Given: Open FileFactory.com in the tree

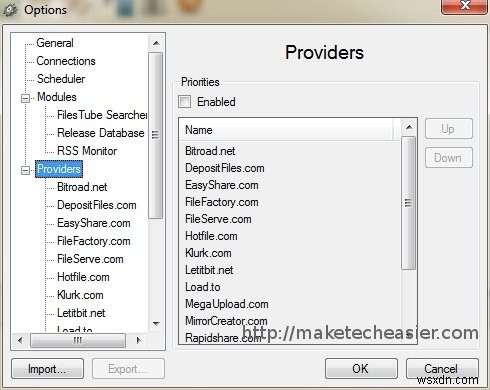Looking at the screenshot, I should [94, 241].
